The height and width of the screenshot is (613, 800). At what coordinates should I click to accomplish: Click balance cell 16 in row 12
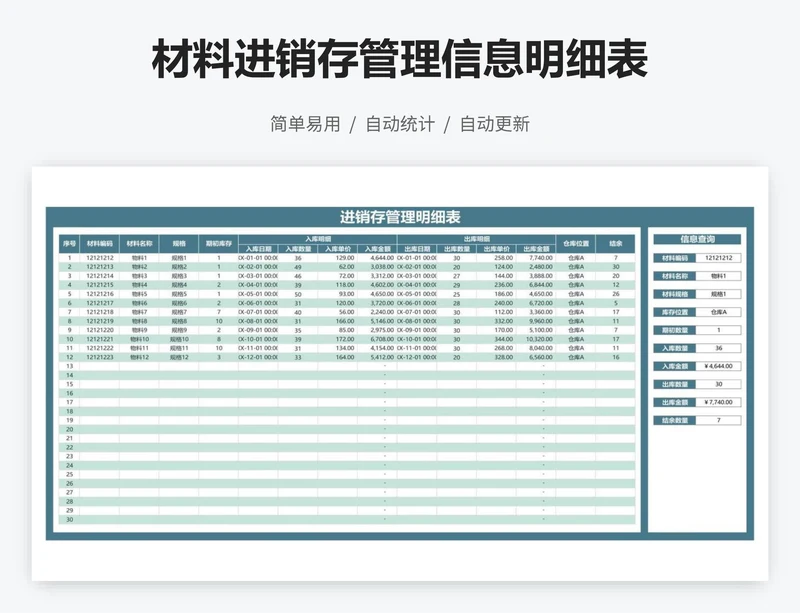pos(615,357)
